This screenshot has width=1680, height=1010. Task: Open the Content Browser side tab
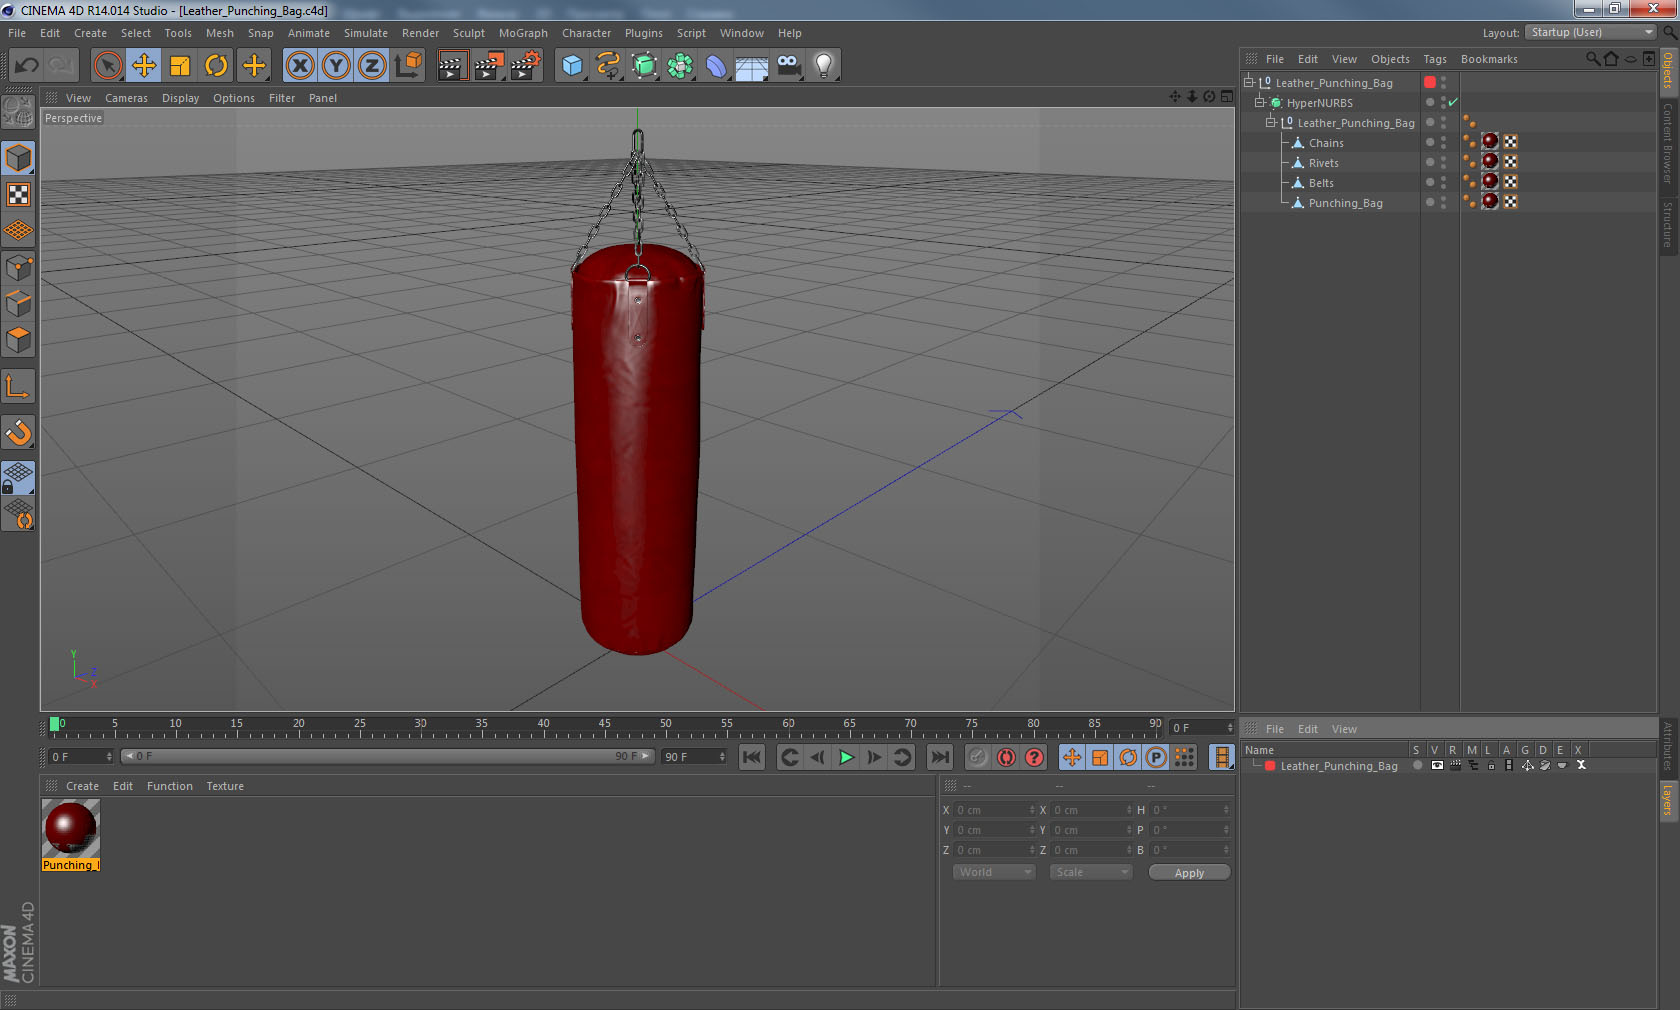click(x=1668, y=143)
